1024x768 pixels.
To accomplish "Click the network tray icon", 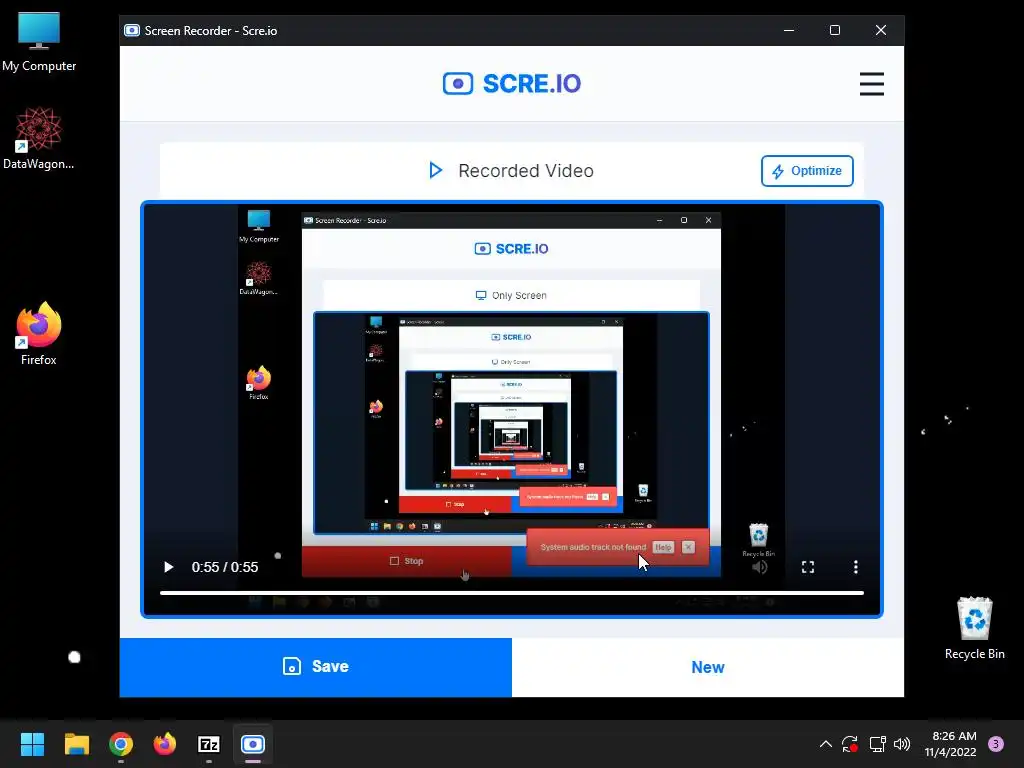I will tap(877, 744).
